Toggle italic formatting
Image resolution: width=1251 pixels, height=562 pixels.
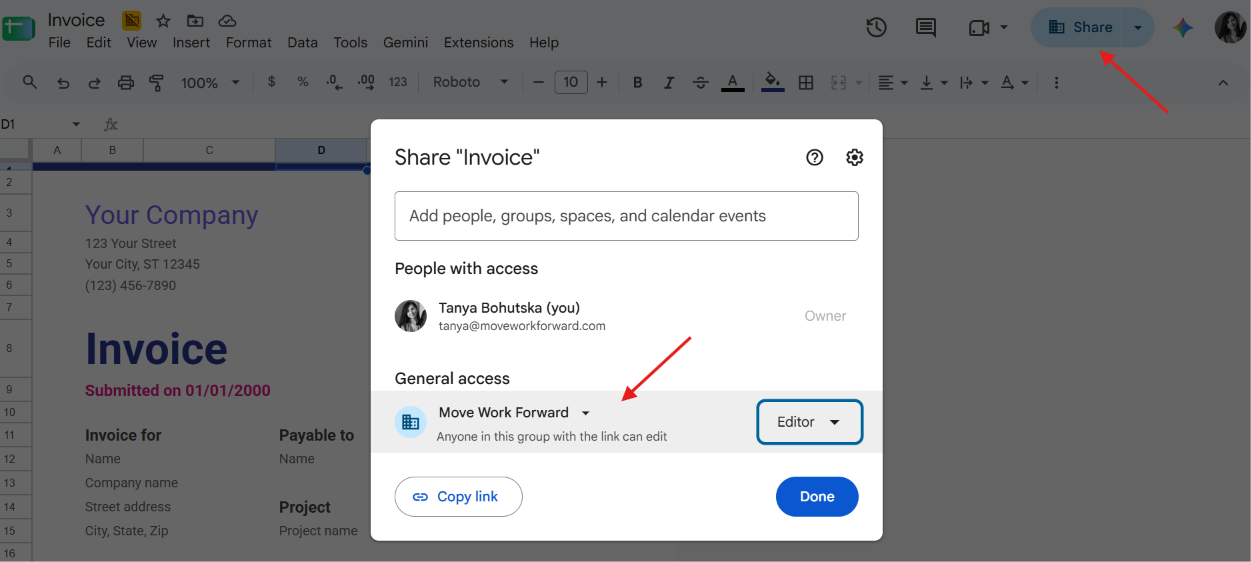click(669, 83)
